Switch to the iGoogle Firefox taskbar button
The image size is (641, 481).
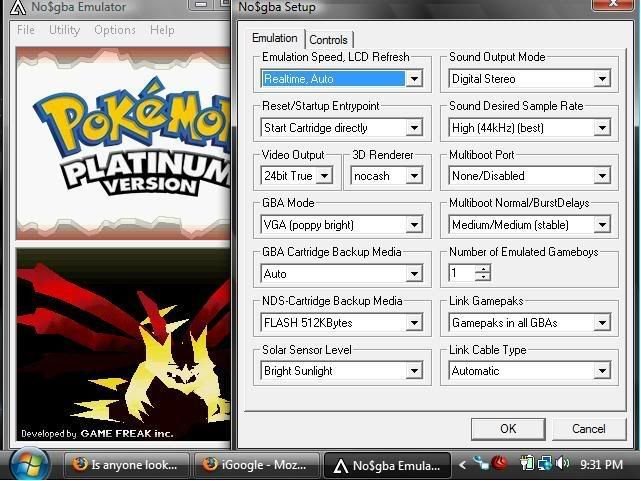click(x=256, y=465)
